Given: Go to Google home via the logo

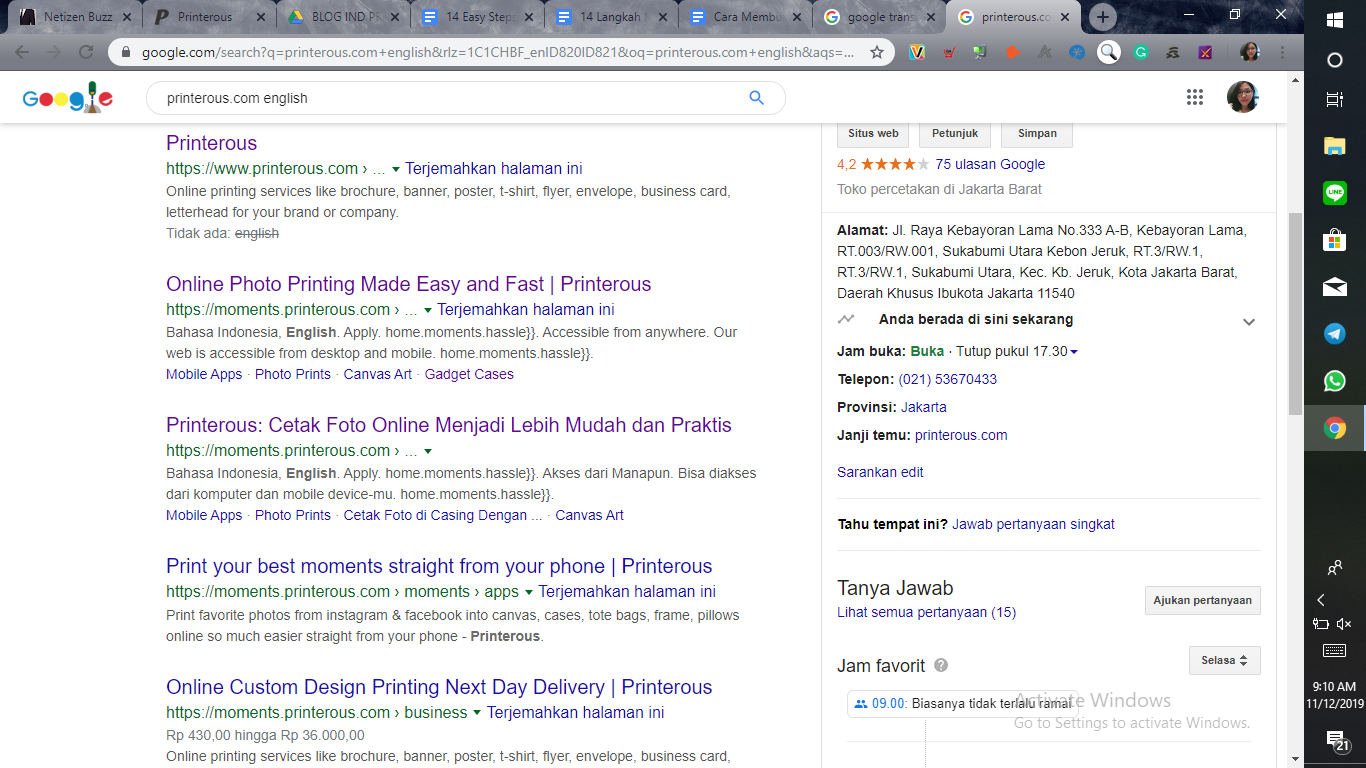Looking at the screenshot, I should point(67,98).
